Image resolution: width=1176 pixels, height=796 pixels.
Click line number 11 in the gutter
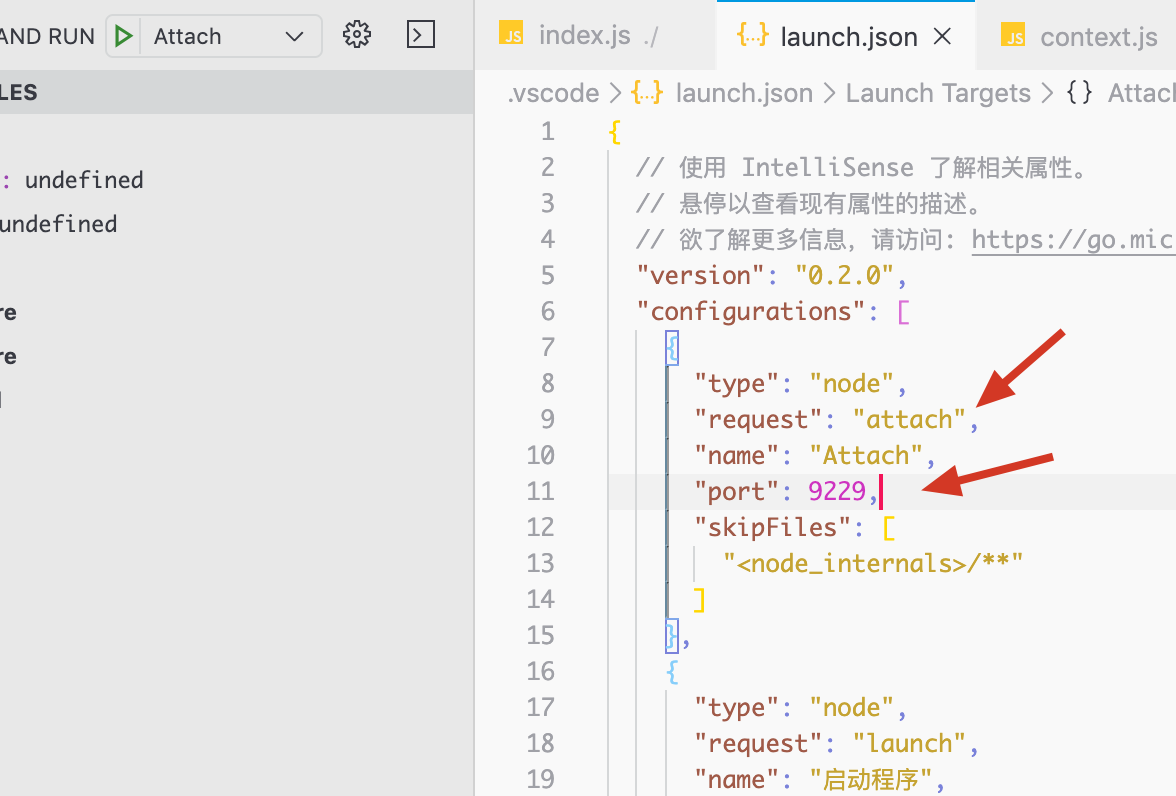pos(540,491)
